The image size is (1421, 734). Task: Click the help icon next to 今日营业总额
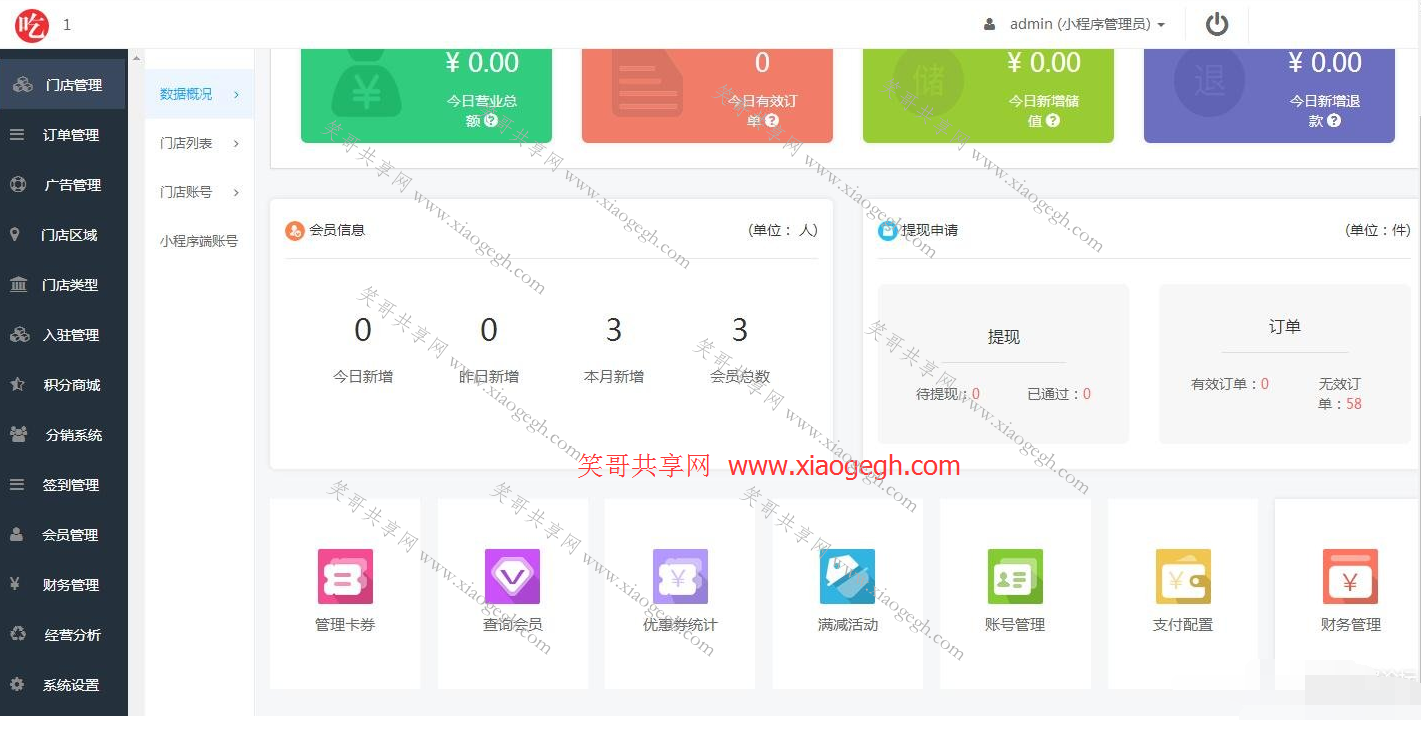491,120
